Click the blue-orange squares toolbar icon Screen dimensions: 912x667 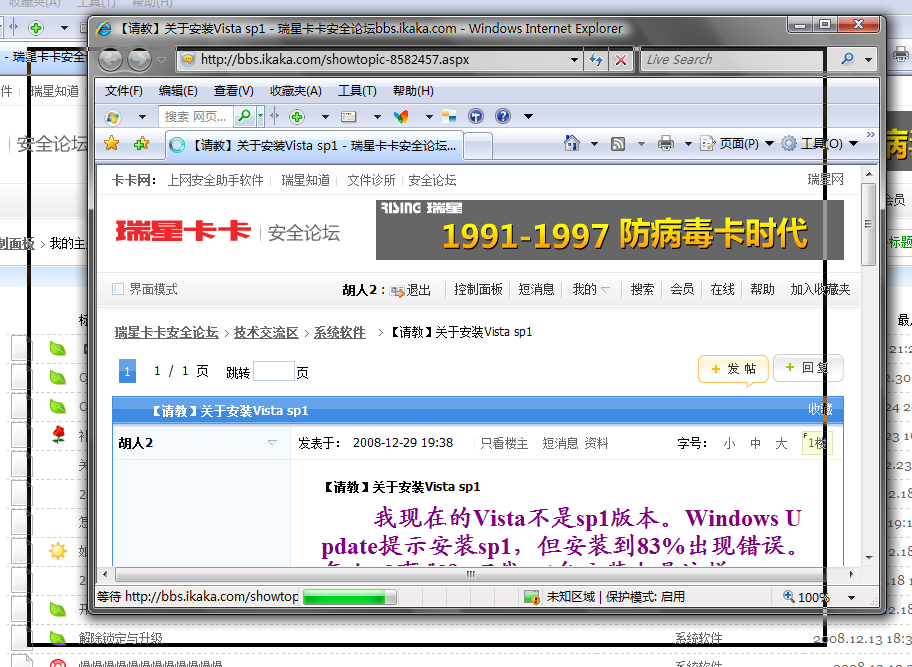coord(448,116)
